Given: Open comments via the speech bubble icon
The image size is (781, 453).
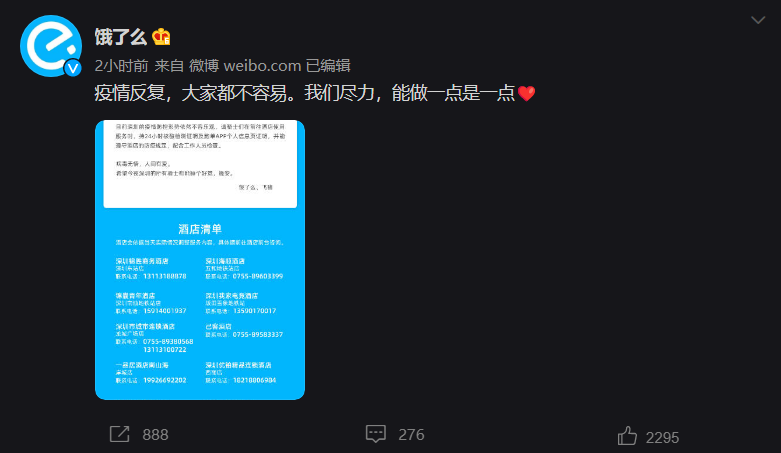Looking at the screenshot, I should point(376,434).
